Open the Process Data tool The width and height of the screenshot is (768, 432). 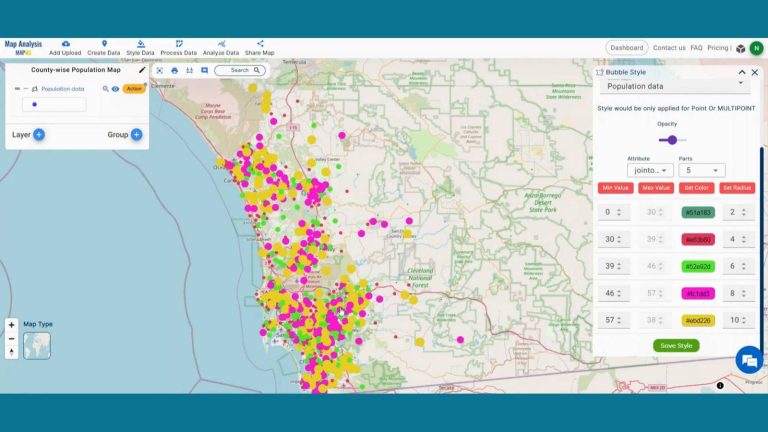click(x=178, y=48)
